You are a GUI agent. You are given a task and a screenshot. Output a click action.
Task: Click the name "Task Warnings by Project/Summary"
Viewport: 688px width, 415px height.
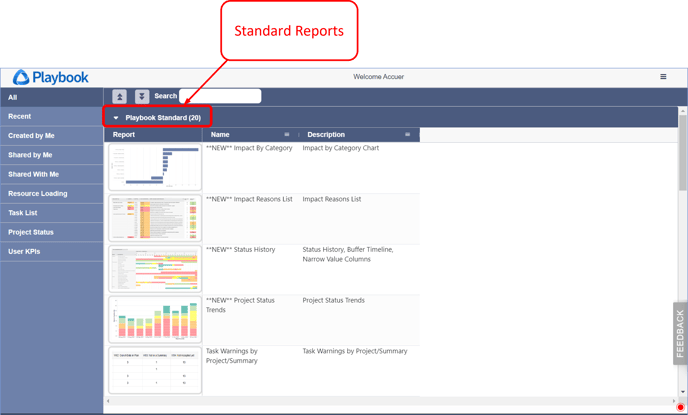pos(232,356)
